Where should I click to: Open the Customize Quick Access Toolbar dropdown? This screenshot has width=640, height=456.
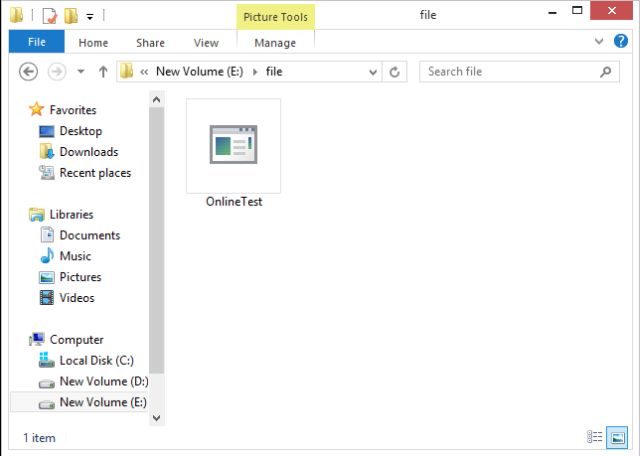90,17
